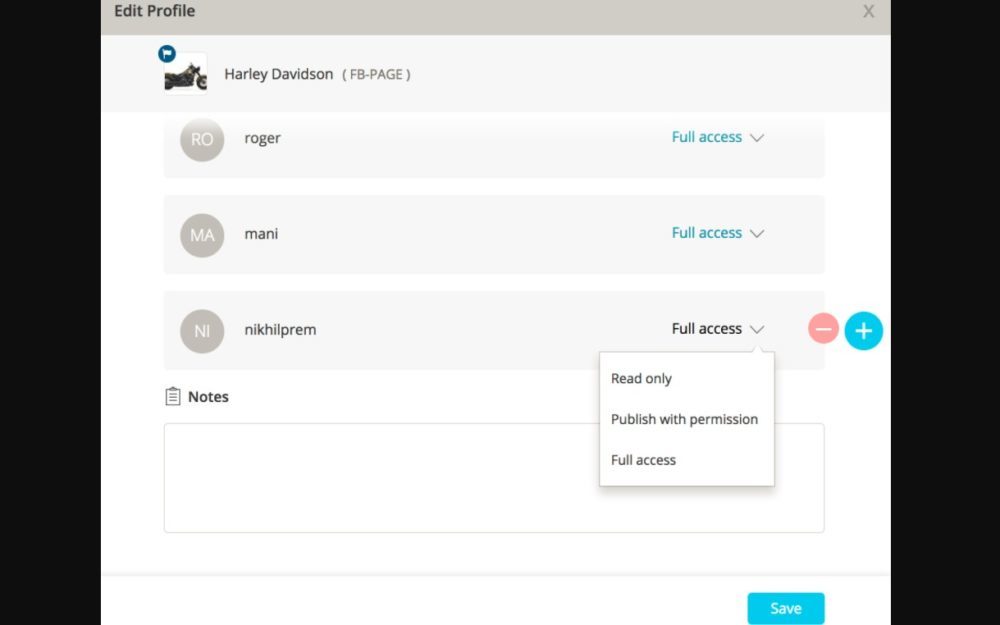The height and width of the screenshot is (625, 1000).
Task: Select Full access in the dropdown list
Action: coord(643,460)
